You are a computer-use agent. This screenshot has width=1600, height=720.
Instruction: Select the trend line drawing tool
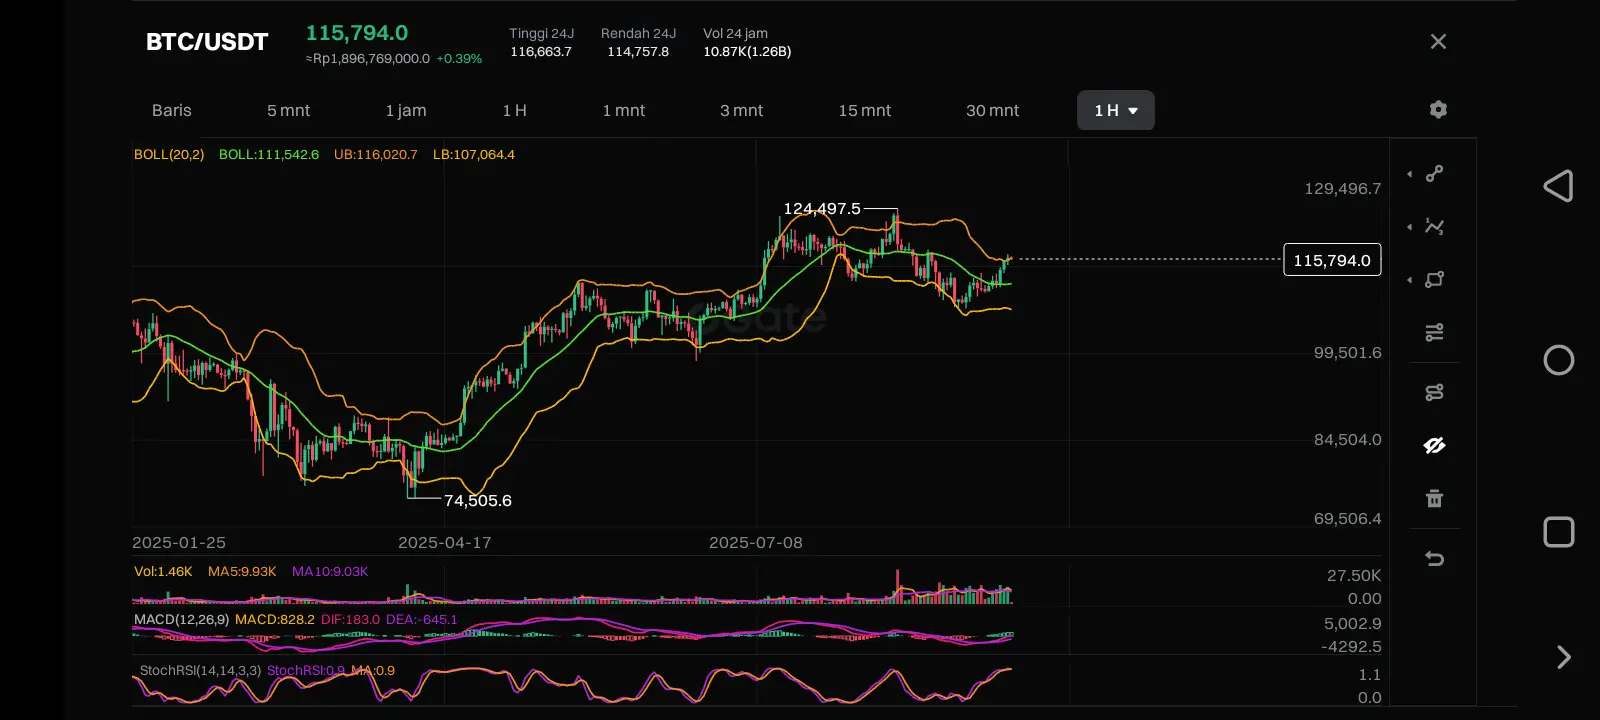click(1434, 174)
